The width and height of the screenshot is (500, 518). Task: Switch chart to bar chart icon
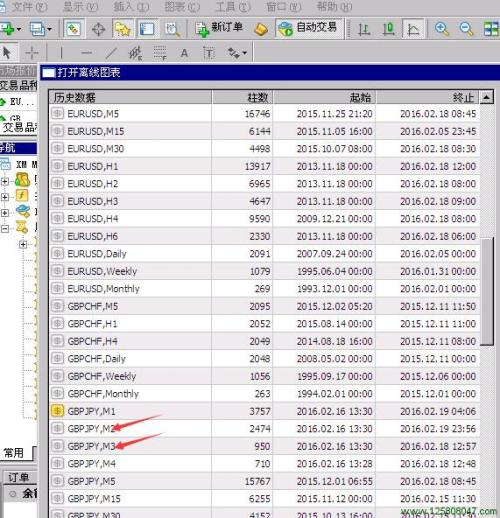pyautogui.click(x=364, y=29)
